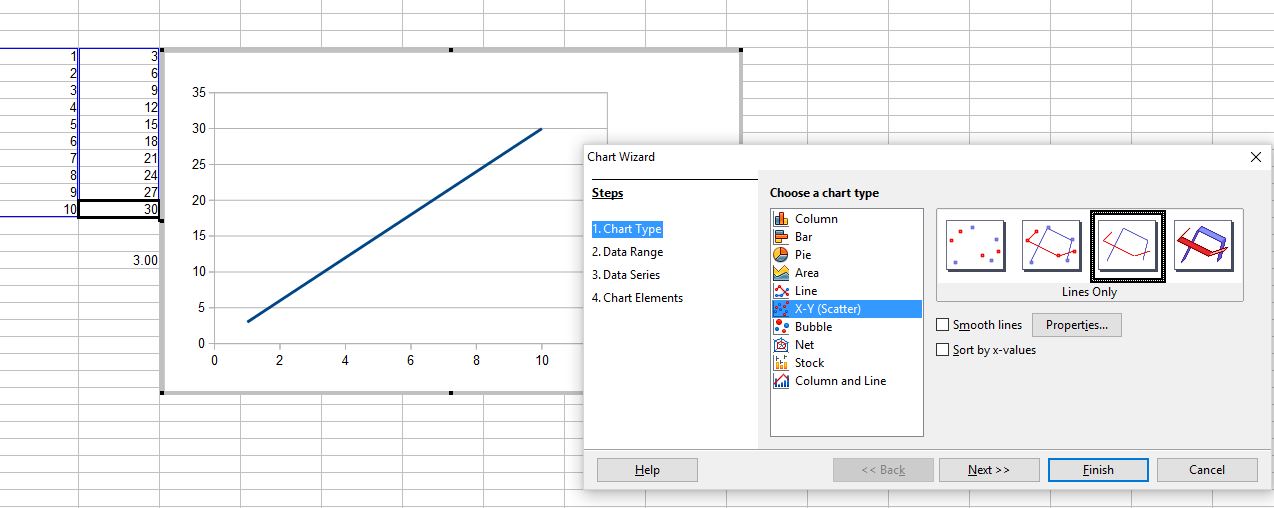
Task: Pick the Net chart type icon
Action: [x=782, y=345]
